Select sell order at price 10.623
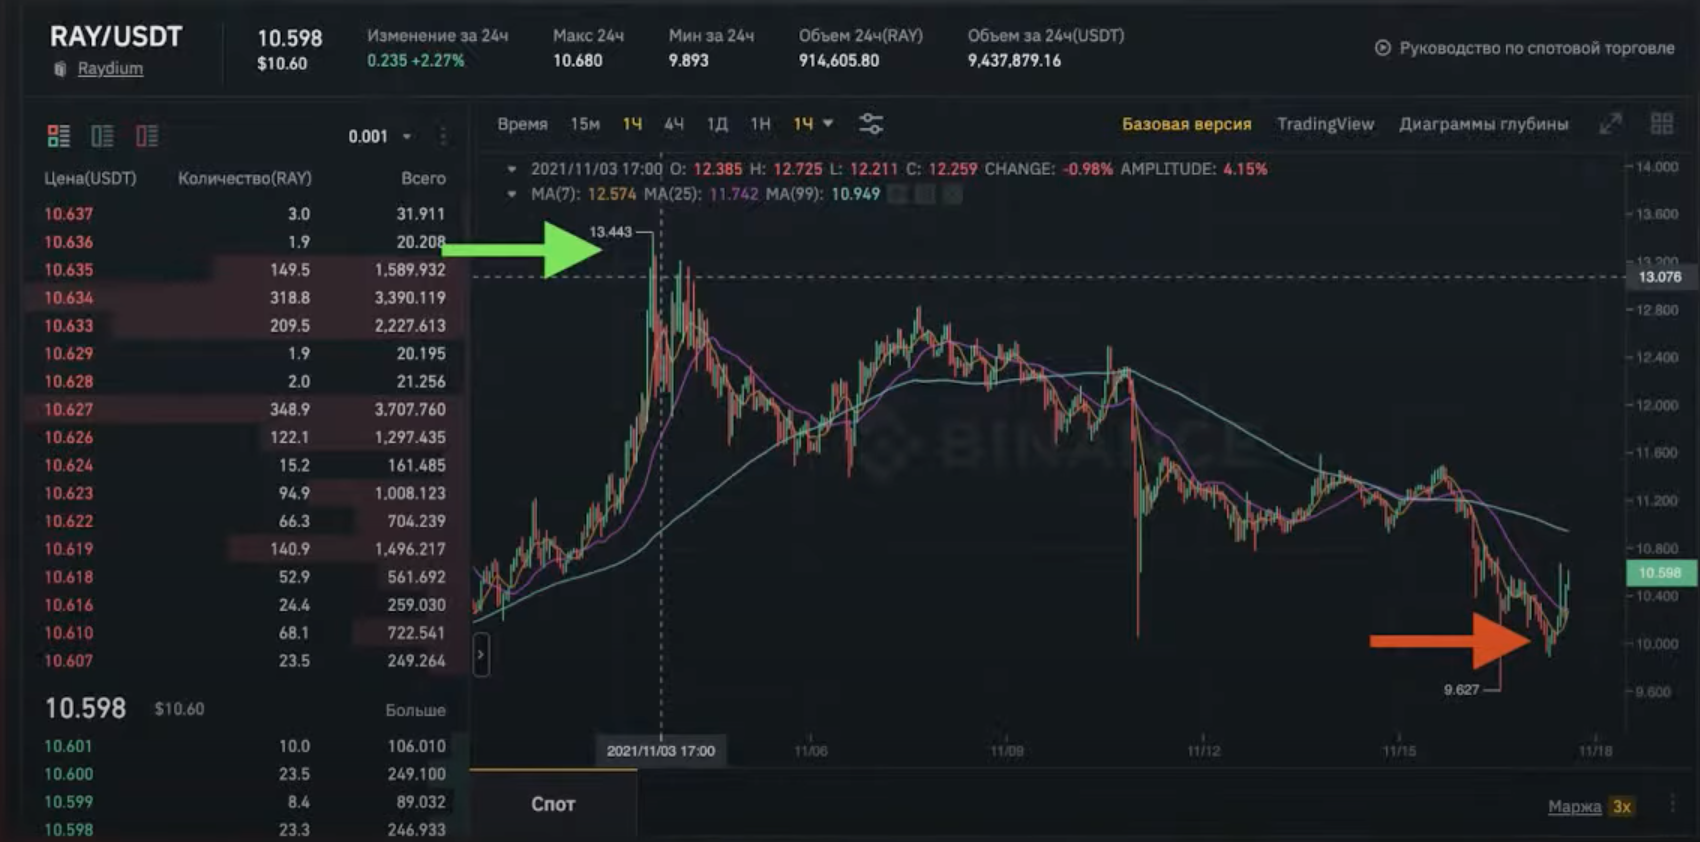This screenshot has height=842, width=1700. tap(245, 494)
